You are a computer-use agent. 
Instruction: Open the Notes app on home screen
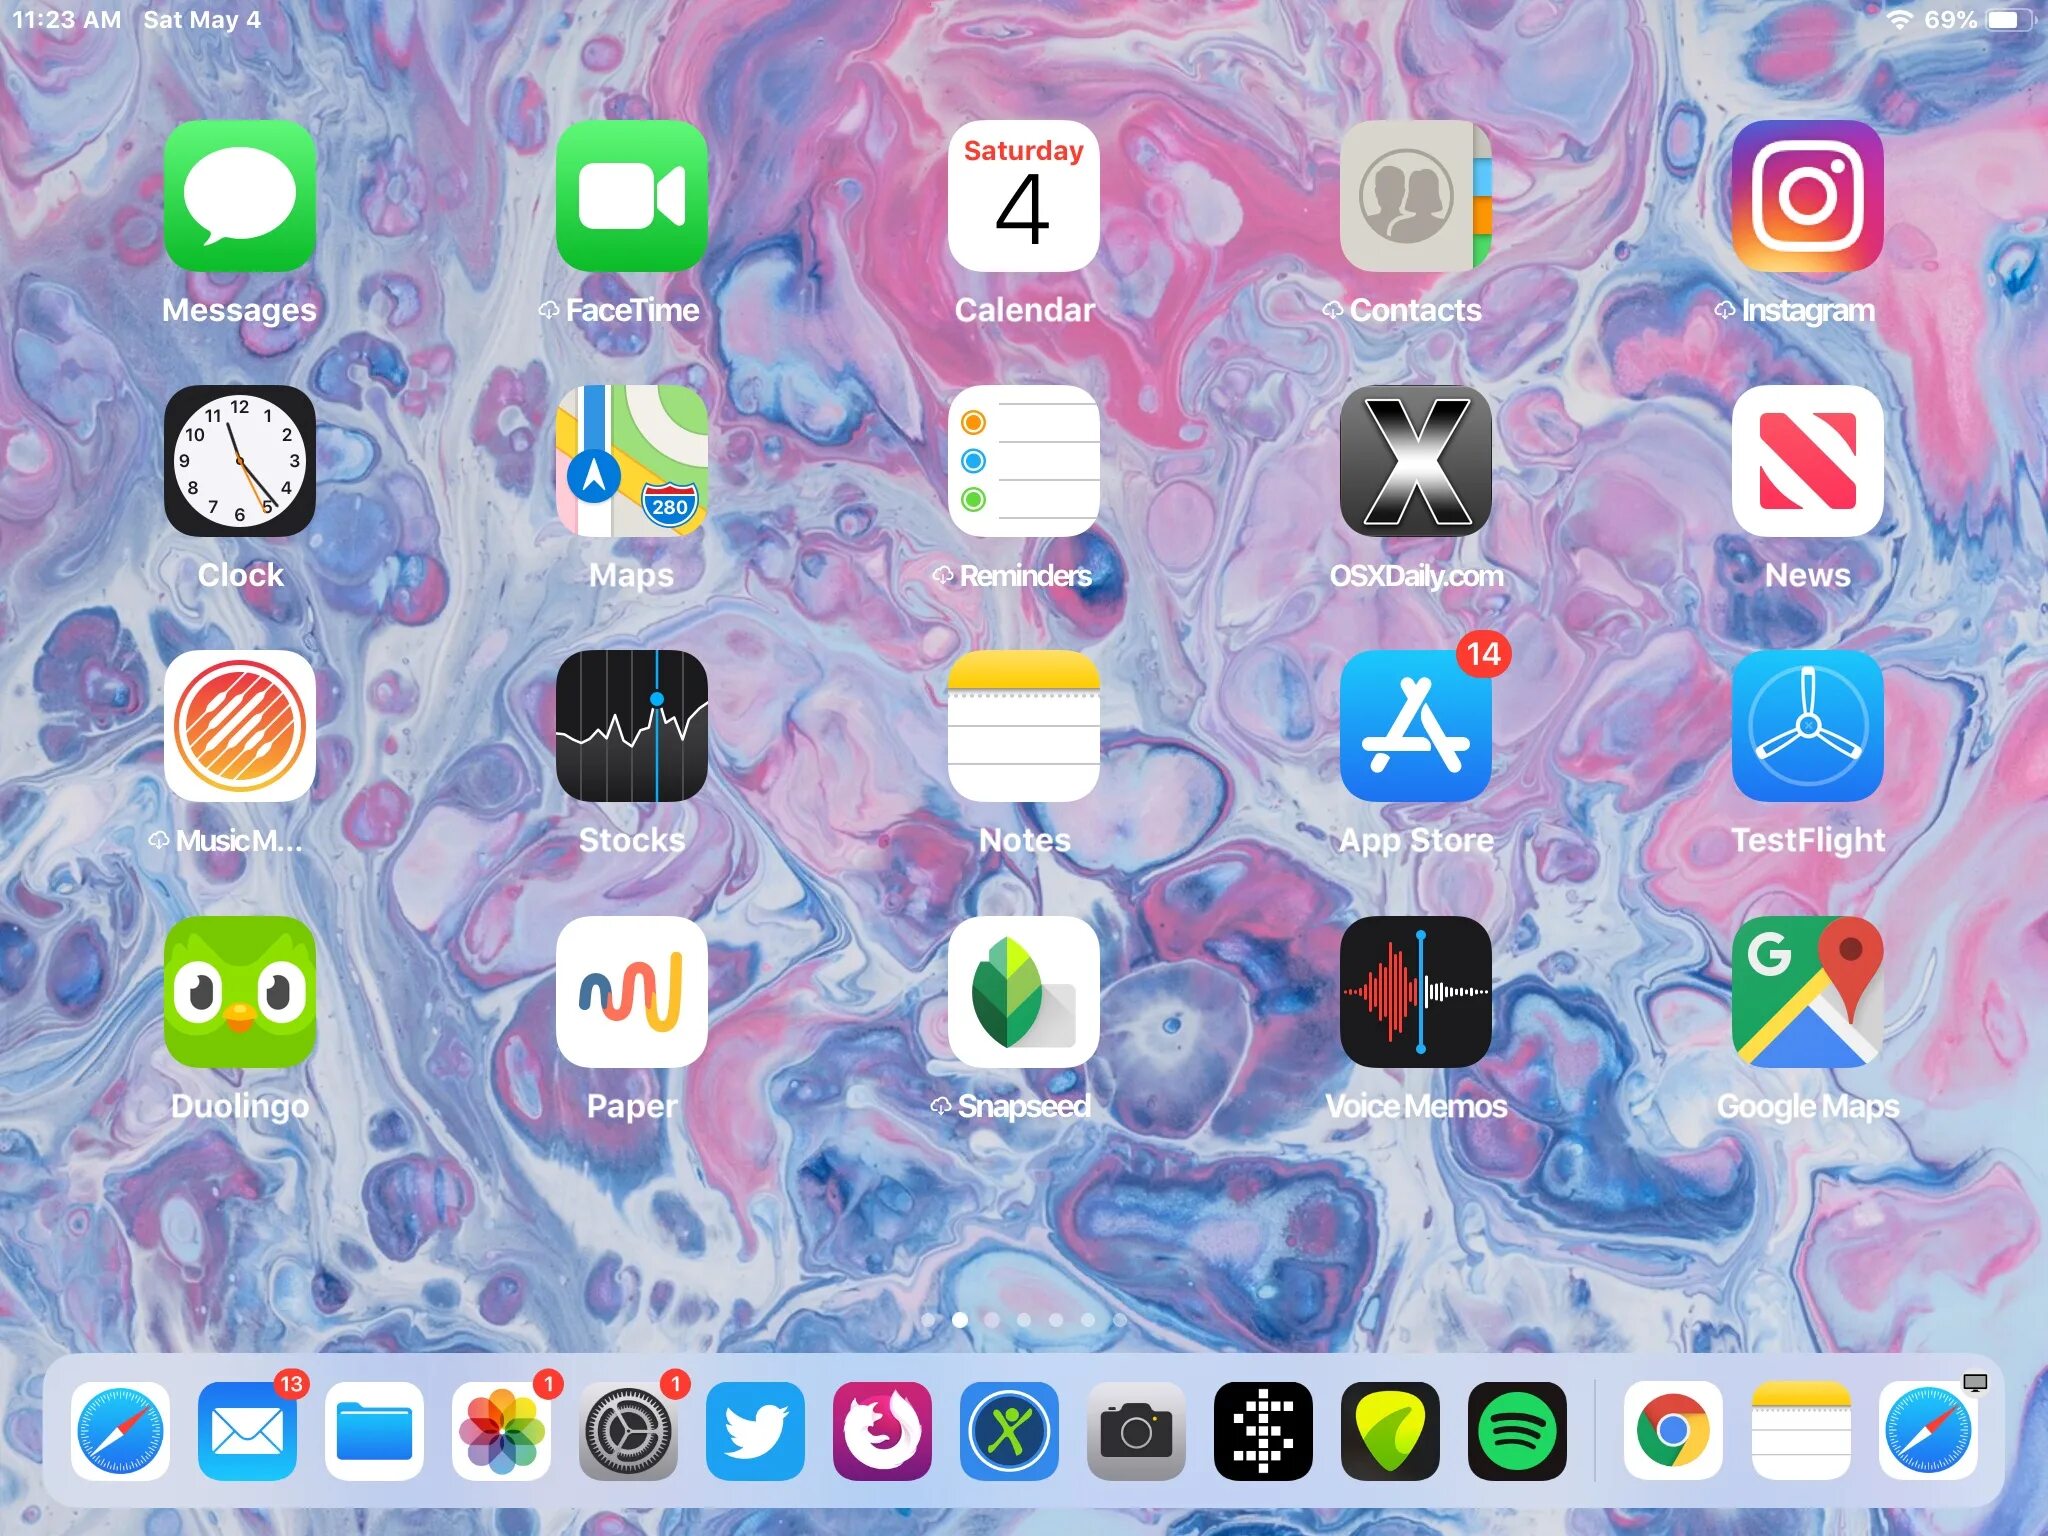tap(1024, 726)
